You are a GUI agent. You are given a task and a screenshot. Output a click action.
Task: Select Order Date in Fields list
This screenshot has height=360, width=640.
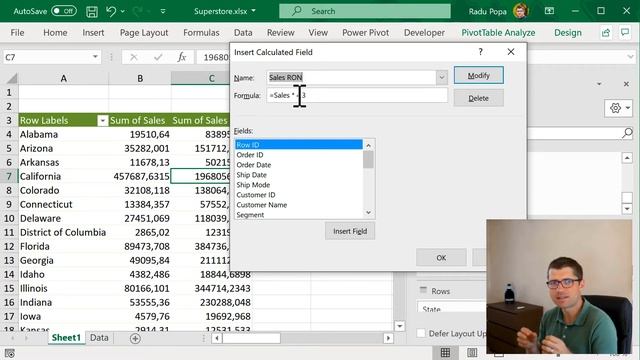click(x=298, y=165)
